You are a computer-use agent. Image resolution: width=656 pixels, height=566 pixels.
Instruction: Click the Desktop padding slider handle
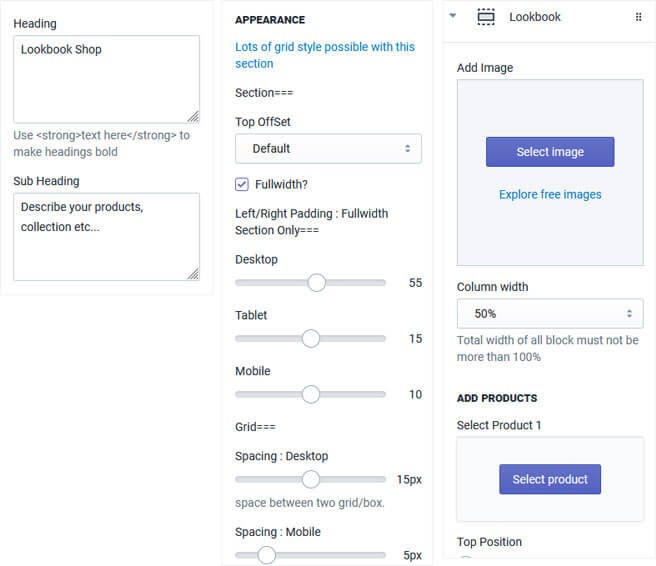[x=317, y=283]
